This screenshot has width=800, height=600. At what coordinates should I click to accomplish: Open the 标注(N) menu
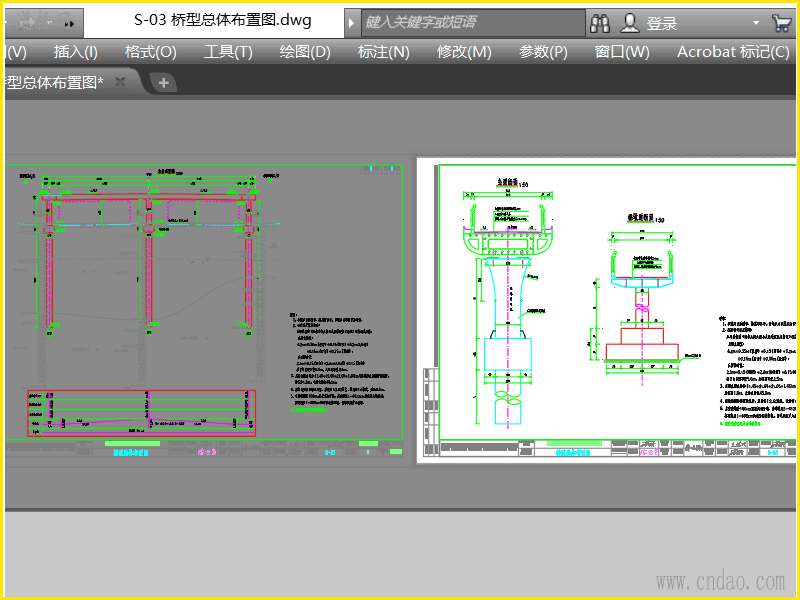(383, 52)
